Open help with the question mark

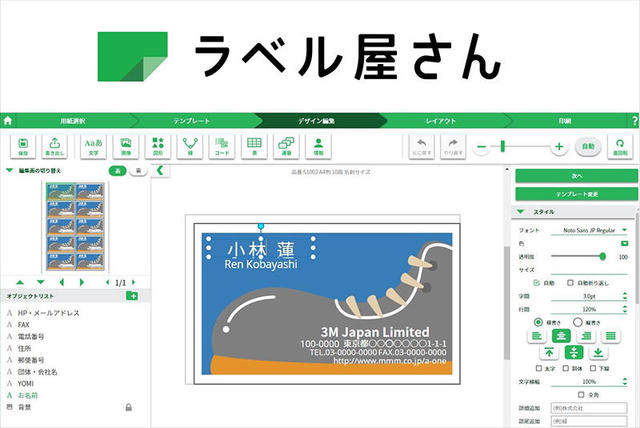[635, 121]
